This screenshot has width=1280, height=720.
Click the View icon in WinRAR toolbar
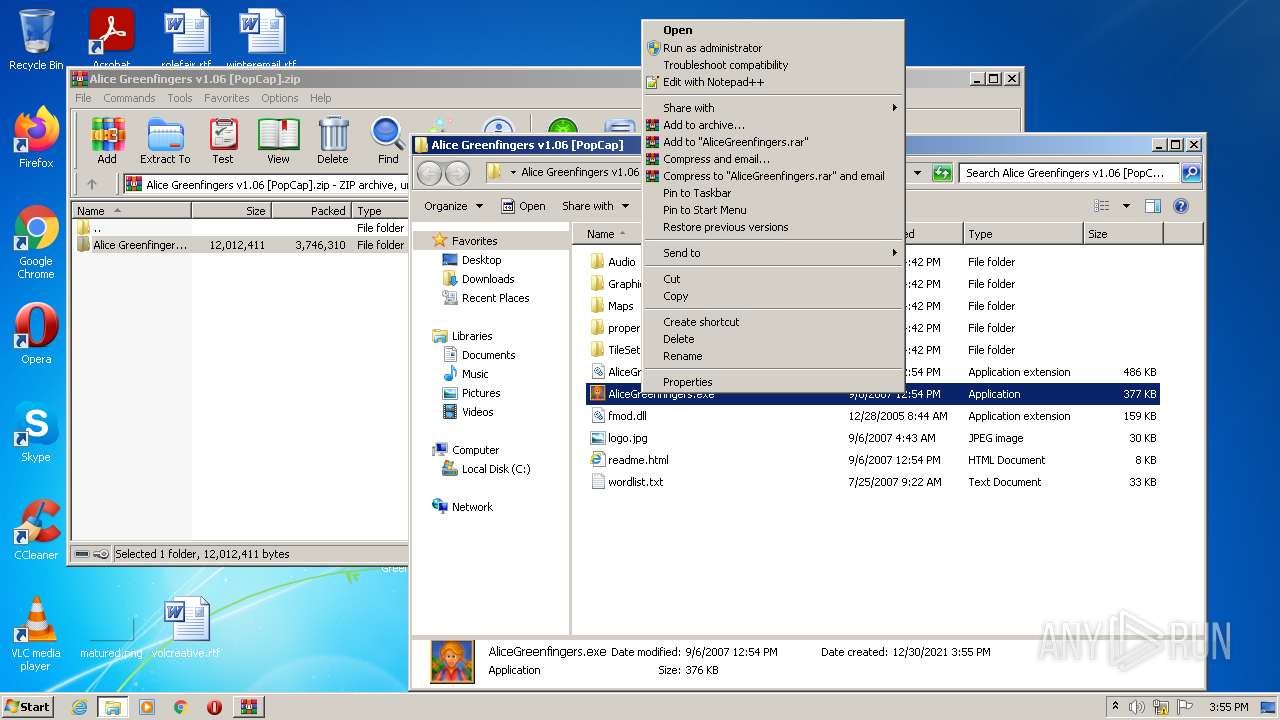click(x=278, y=141)
